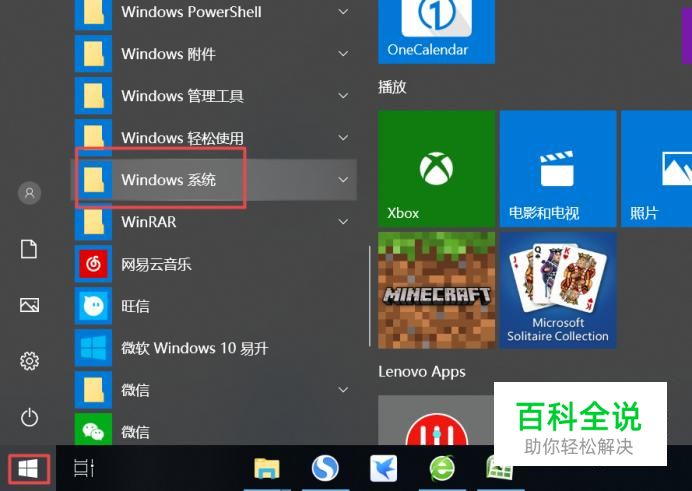The image size is (692, 491).
Task: Select the Windows 系统 folder label
Action: (169, 180)
